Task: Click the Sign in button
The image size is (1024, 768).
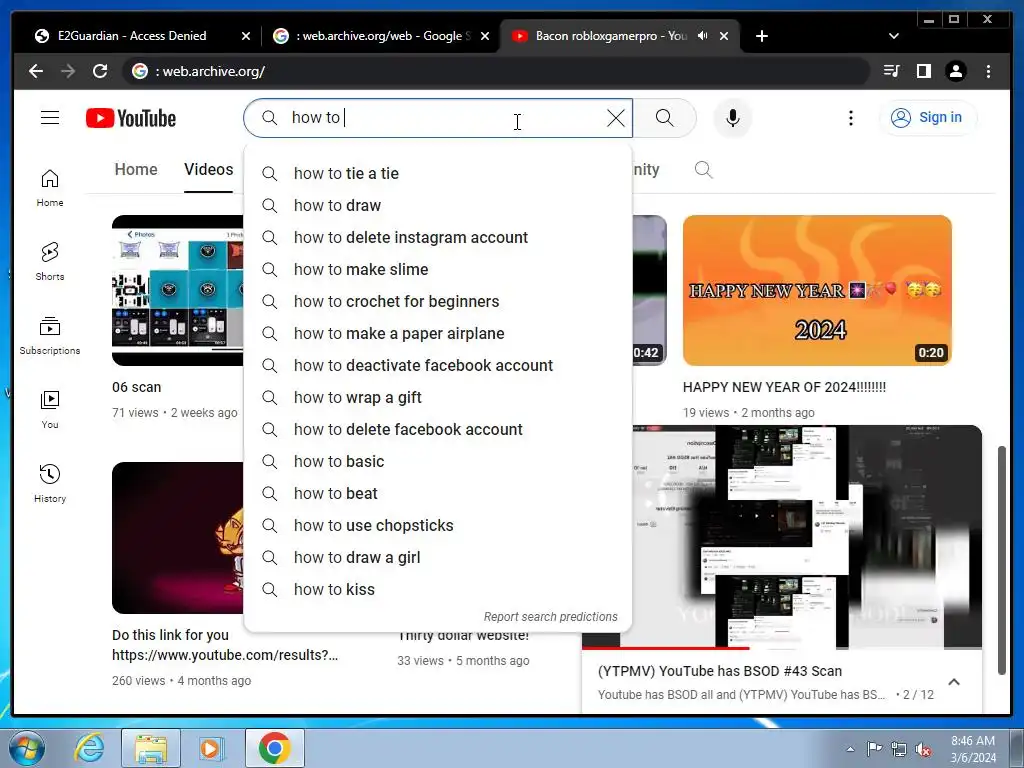Action: pyautogui.click(x=927, y=118)
